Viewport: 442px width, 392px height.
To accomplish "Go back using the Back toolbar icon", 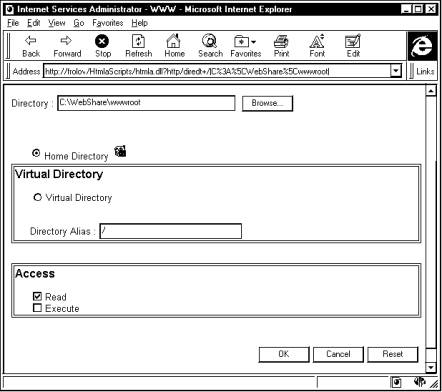I will 31,41.
